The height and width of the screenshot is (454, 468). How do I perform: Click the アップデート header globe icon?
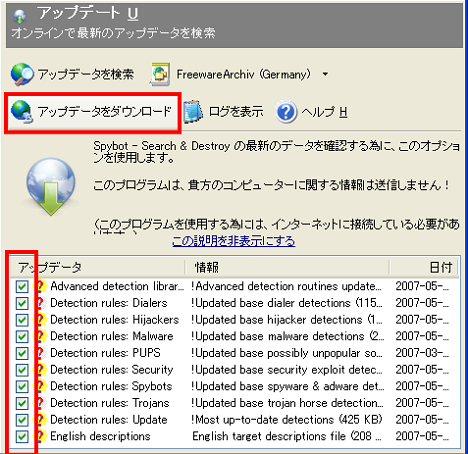pos(20,16)
